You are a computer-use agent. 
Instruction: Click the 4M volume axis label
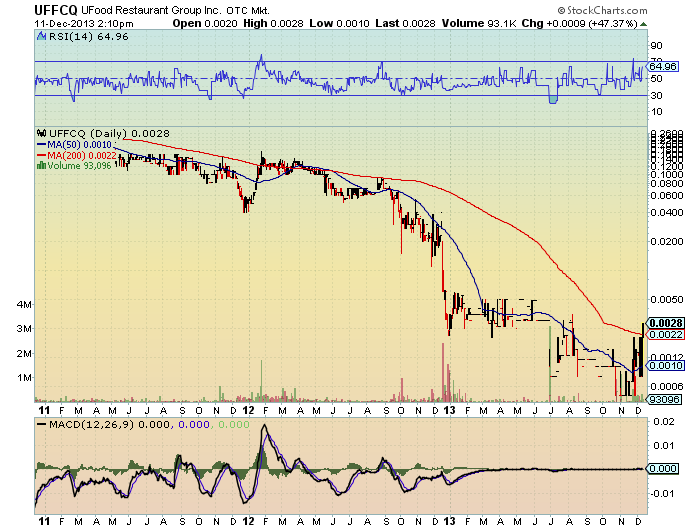[x=25, y=305]
